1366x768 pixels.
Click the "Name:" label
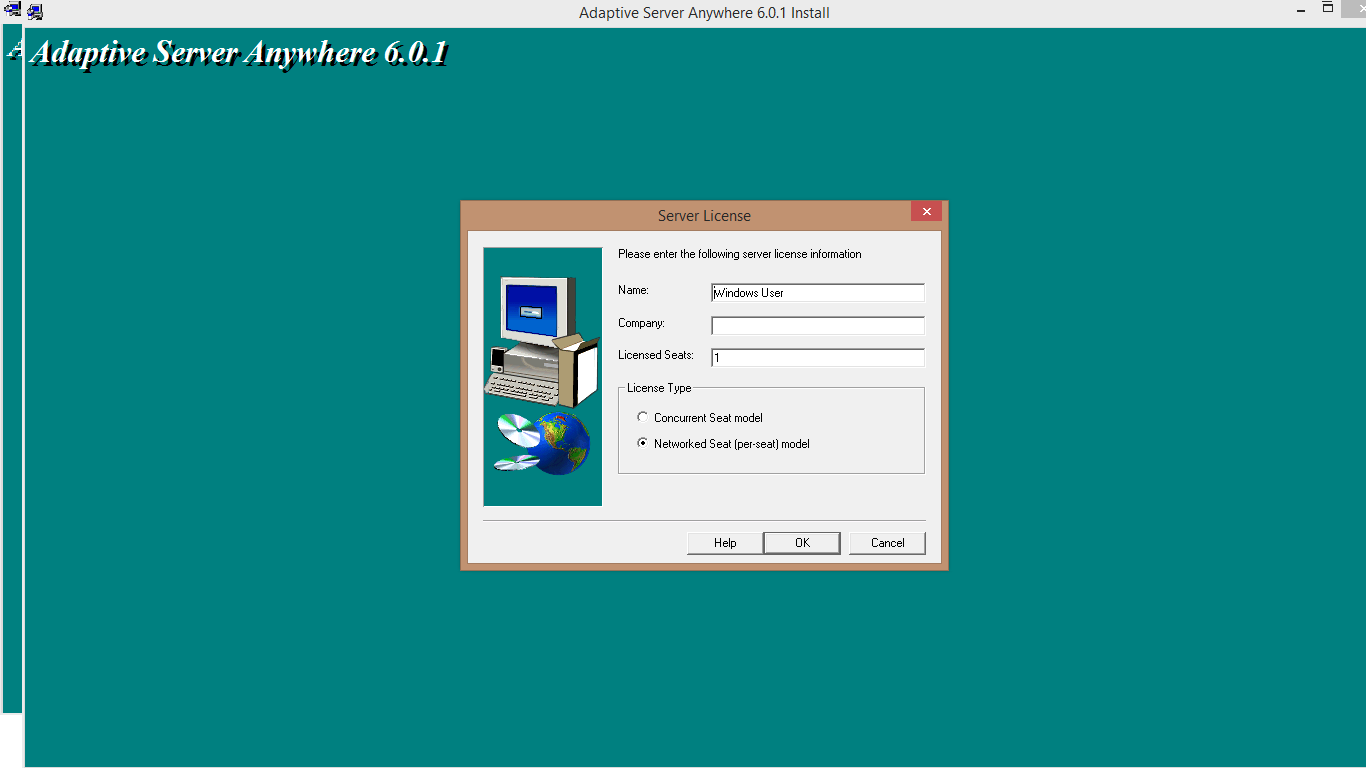(x=633, y=290)
